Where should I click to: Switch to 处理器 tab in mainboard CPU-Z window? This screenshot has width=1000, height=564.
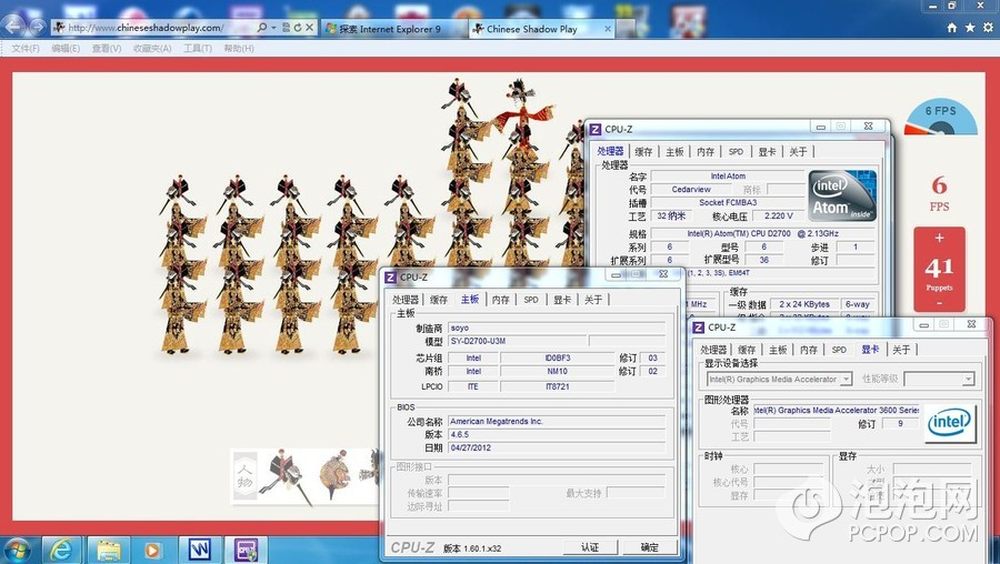tap(406, 299)
